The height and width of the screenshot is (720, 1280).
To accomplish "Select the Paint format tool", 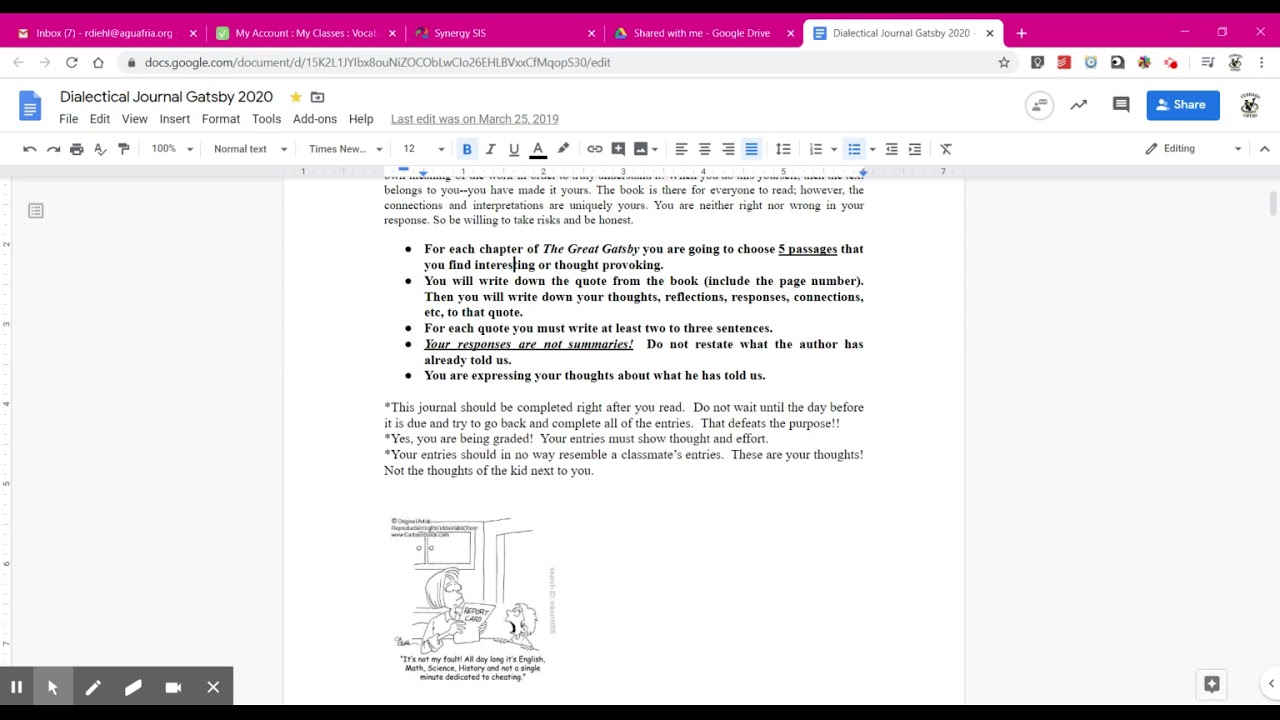I will tap(124, 149).
